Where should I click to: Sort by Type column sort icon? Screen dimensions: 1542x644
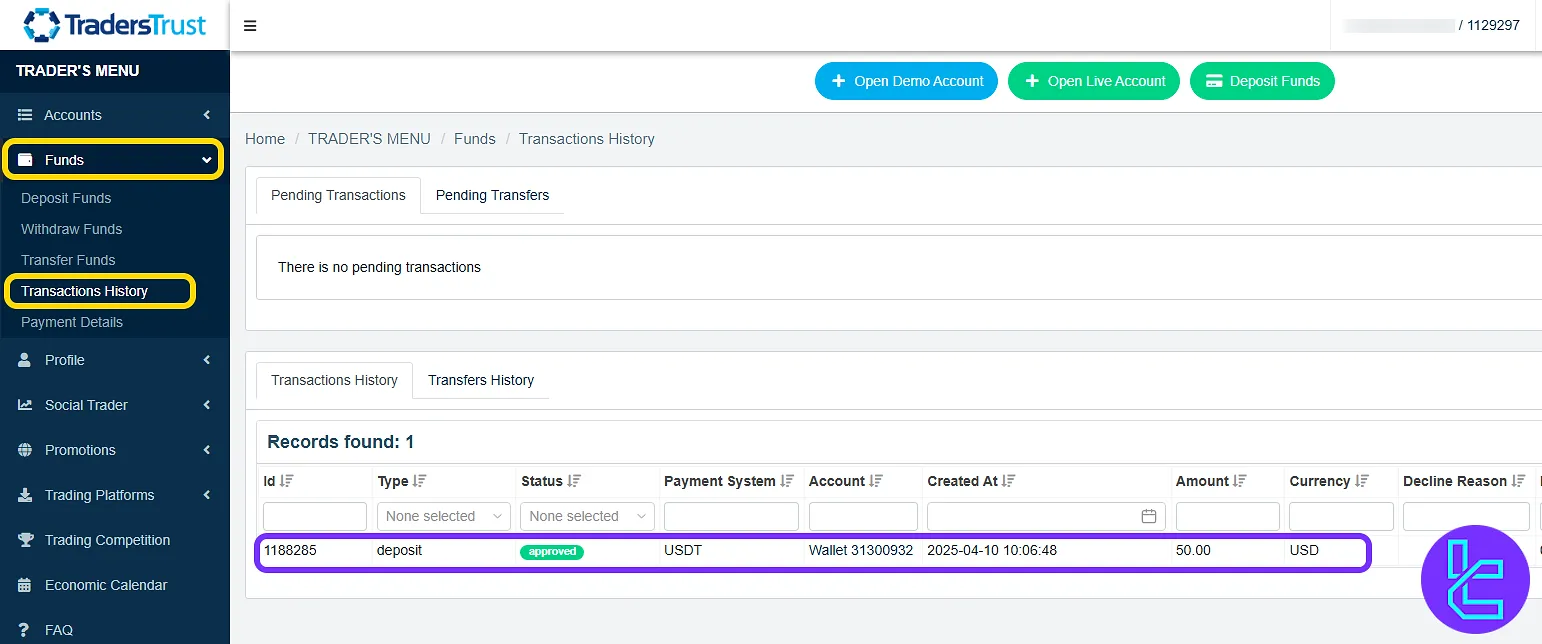point(420,481)
